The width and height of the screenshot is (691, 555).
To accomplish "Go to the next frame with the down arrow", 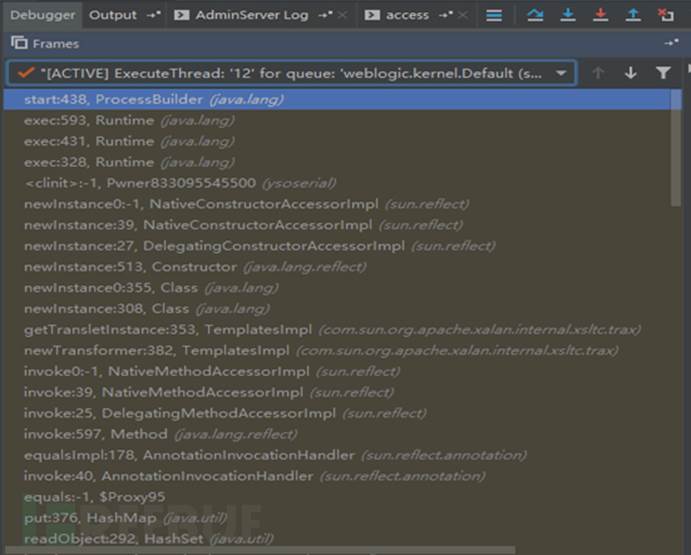I will (631, 73).
